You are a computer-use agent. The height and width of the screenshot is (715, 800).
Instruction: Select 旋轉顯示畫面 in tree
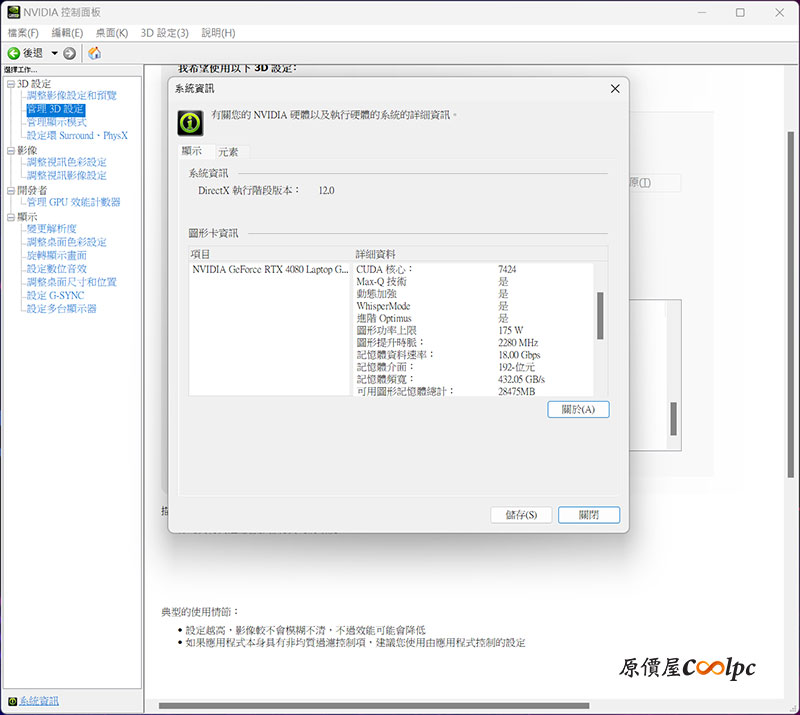[x=57, y=255]
